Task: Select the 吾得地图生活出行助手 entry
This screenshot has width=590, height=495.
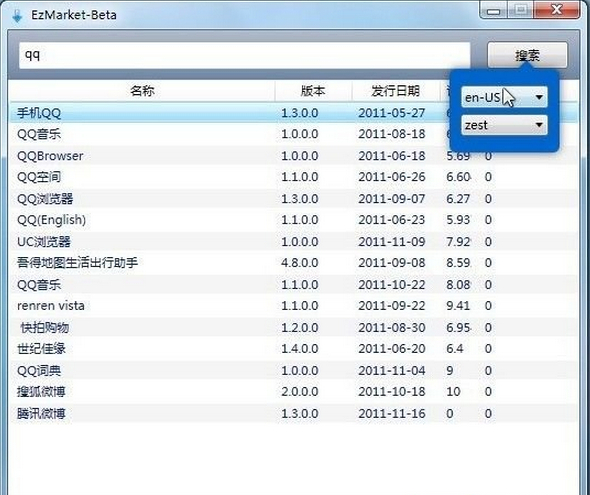Action: pyautogui.click(x=293, y=263)
